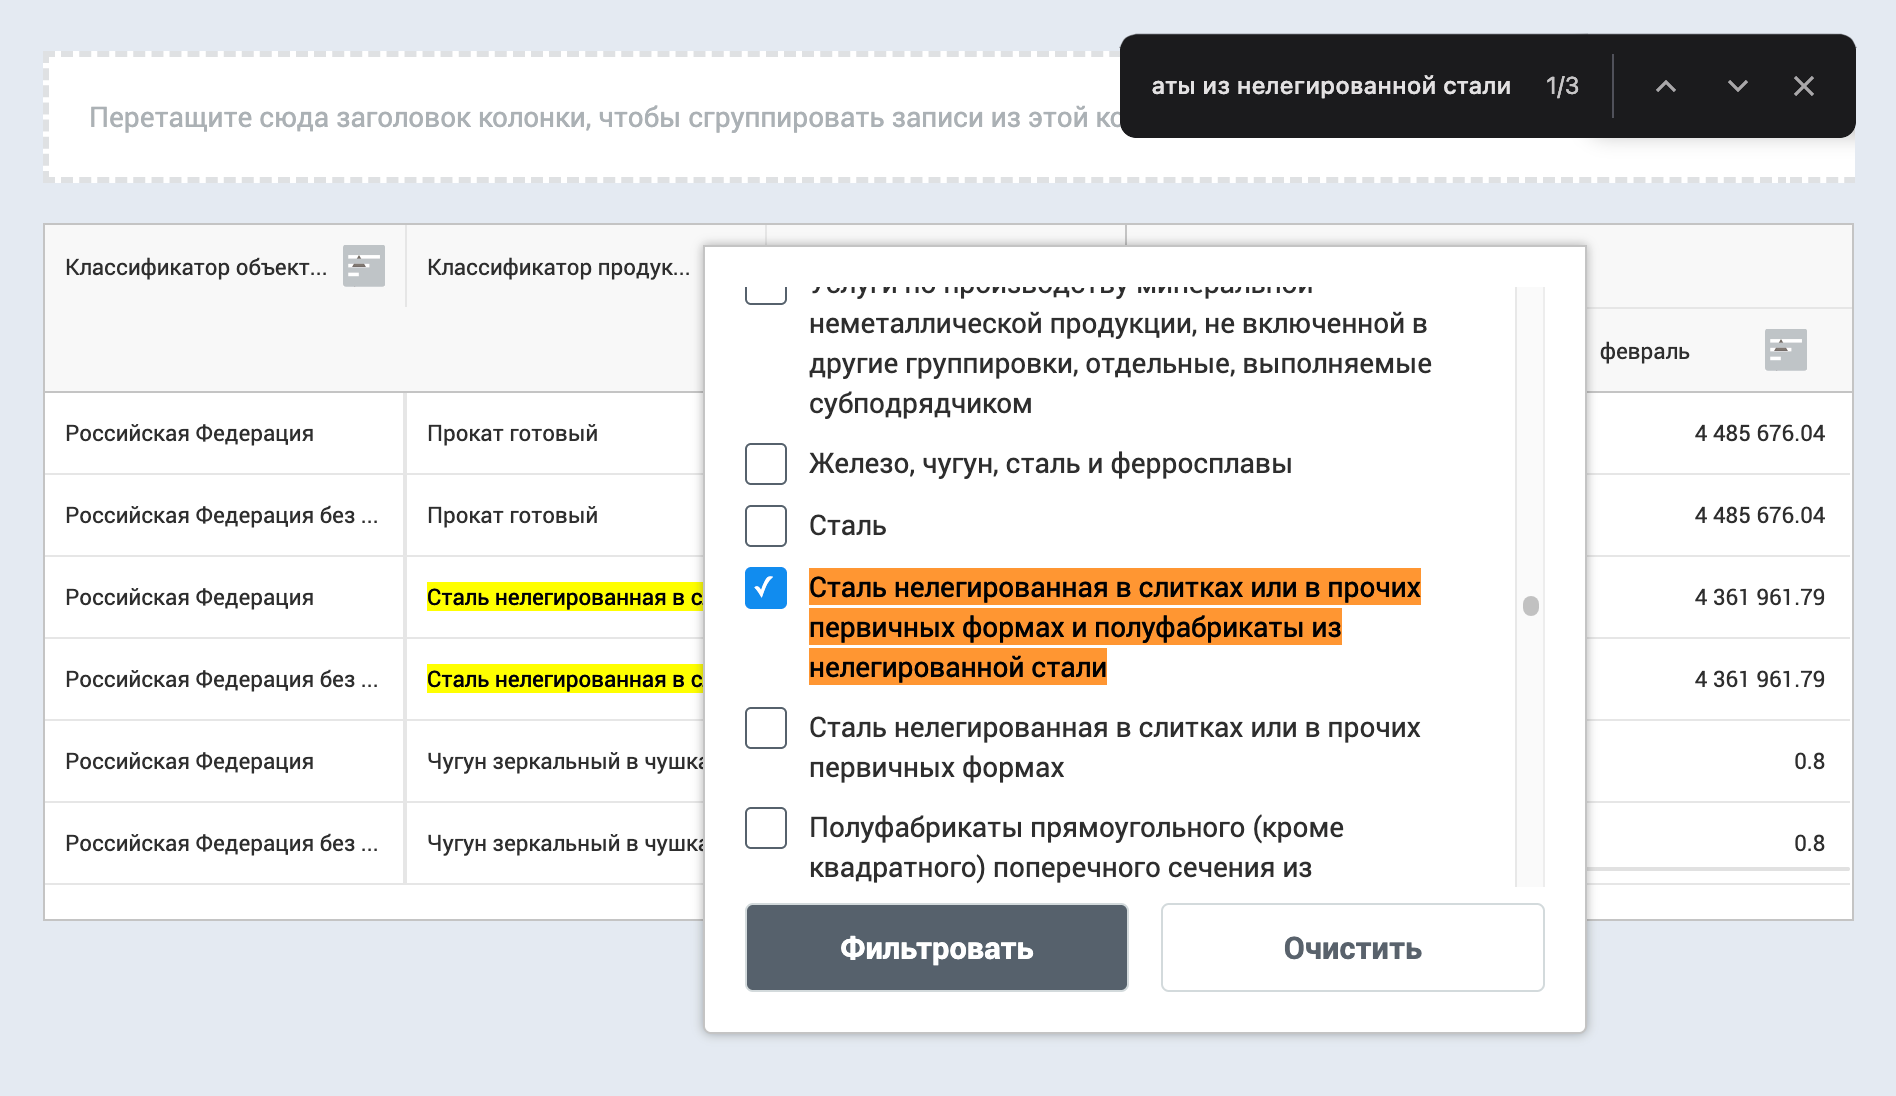Screen dimensions: 1896x1096
Task: Enable the "Услуги по производству" filter option
Action: [765, 292]
